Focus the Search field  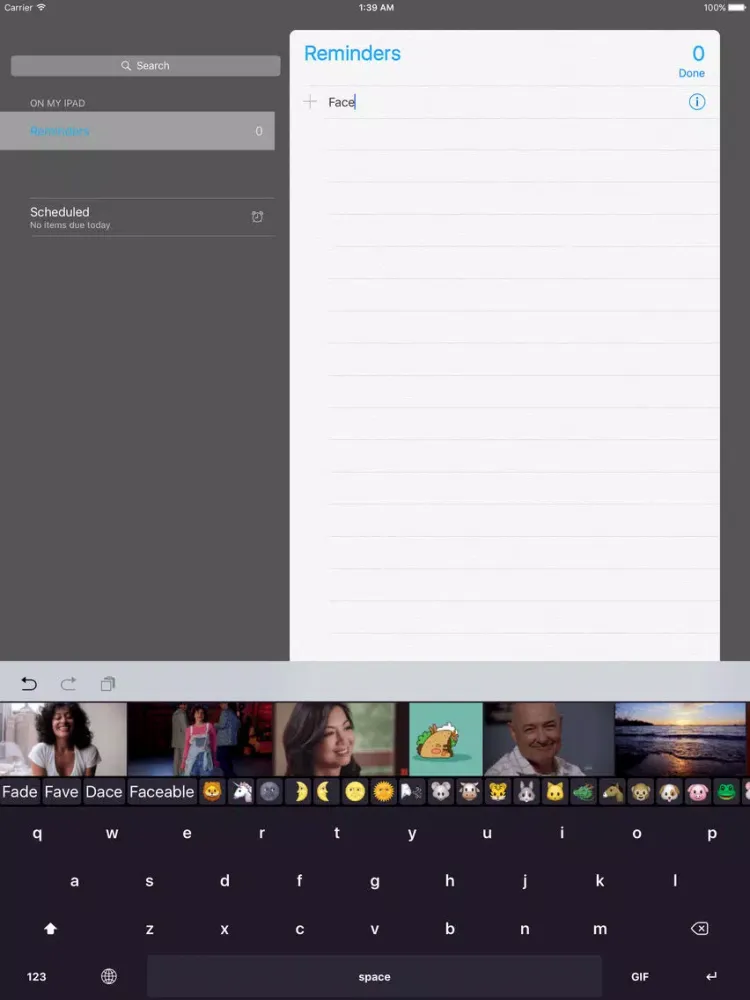(145, 66)
